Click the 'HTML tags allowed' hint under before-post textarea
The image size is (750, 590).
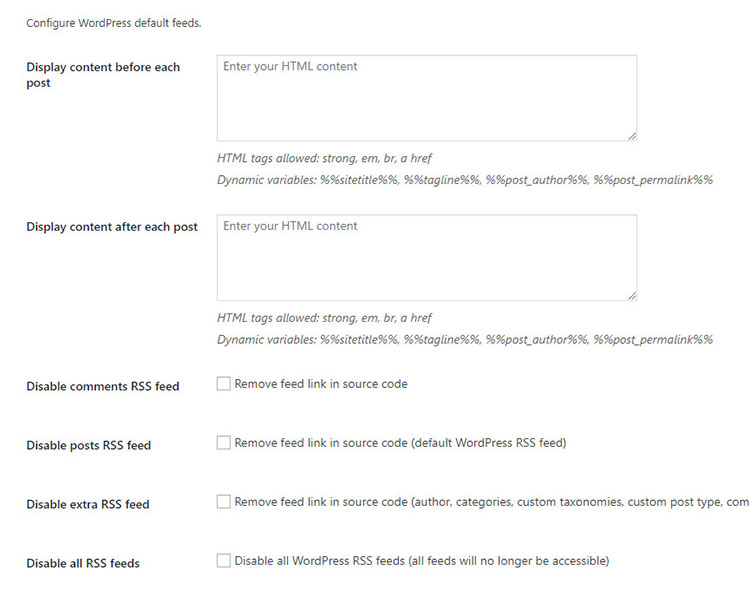pyautogui.click(x=324, y=158)
